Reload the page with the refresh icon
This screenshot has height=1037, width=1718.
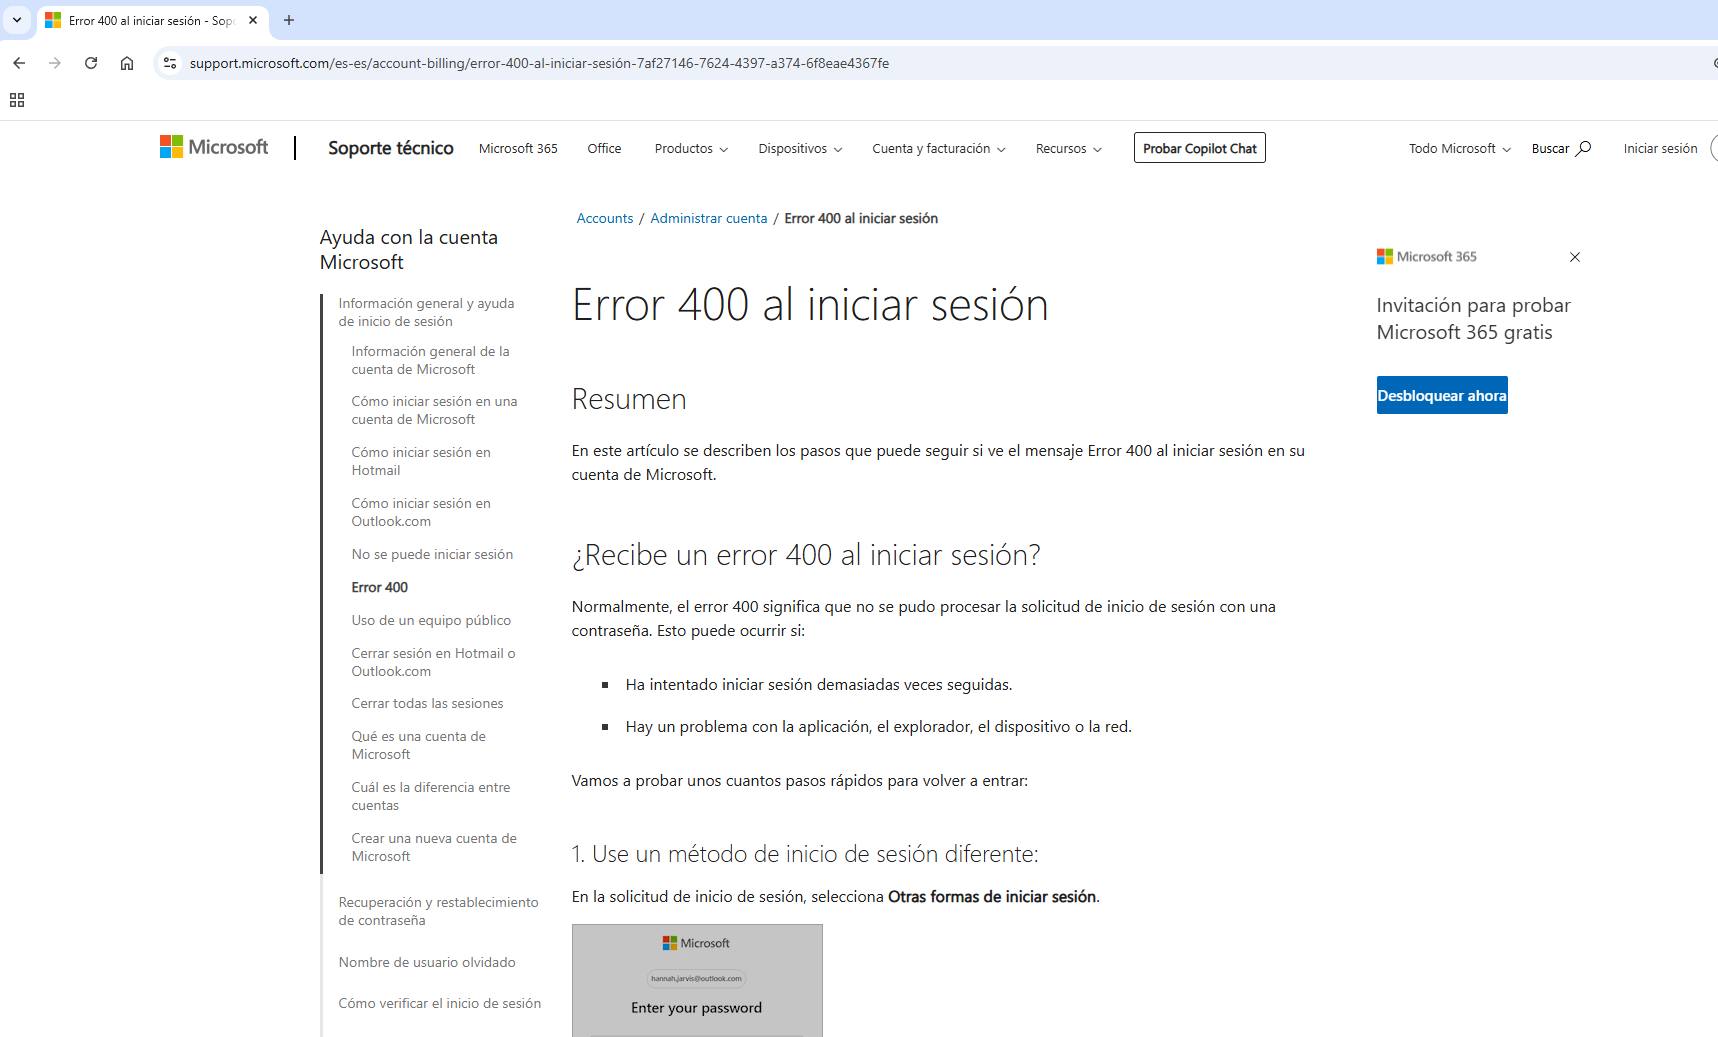(x=91, y=63)
